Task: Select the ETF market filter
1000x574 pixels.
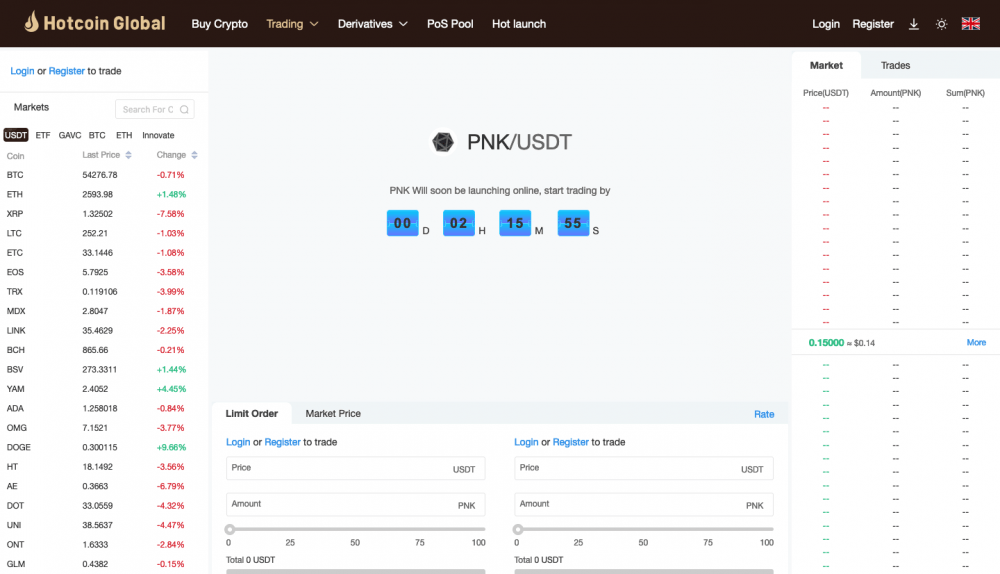Action: (43, 135)
